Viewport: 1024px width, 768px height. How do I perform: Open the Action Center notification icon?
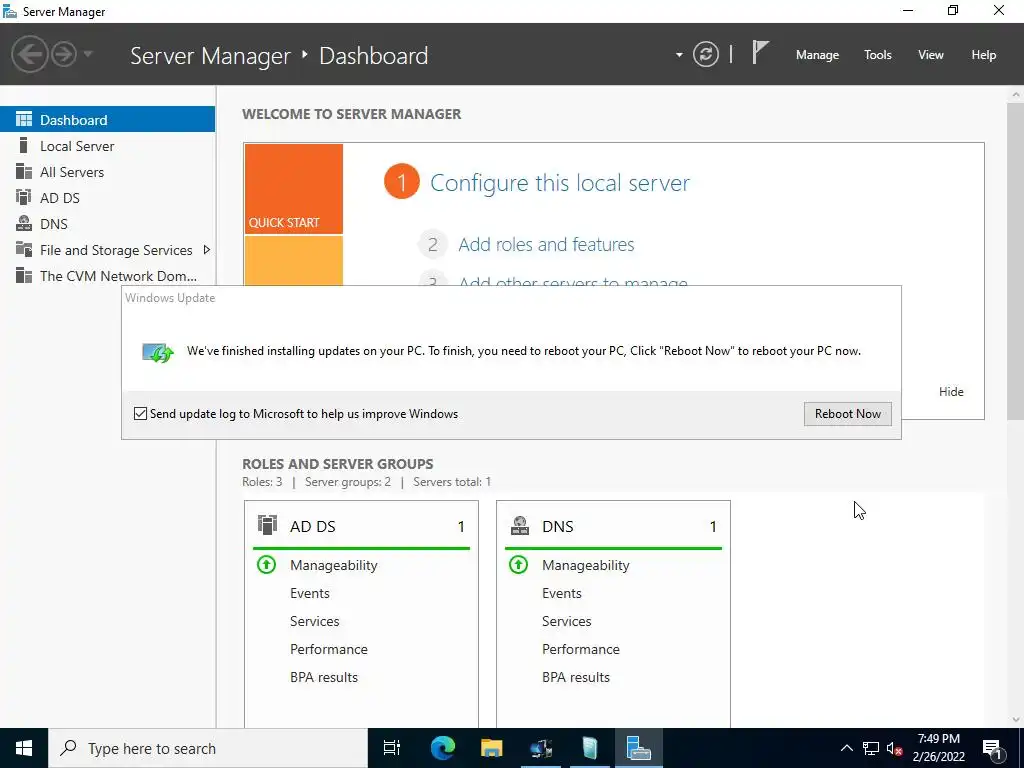[993, 748]
